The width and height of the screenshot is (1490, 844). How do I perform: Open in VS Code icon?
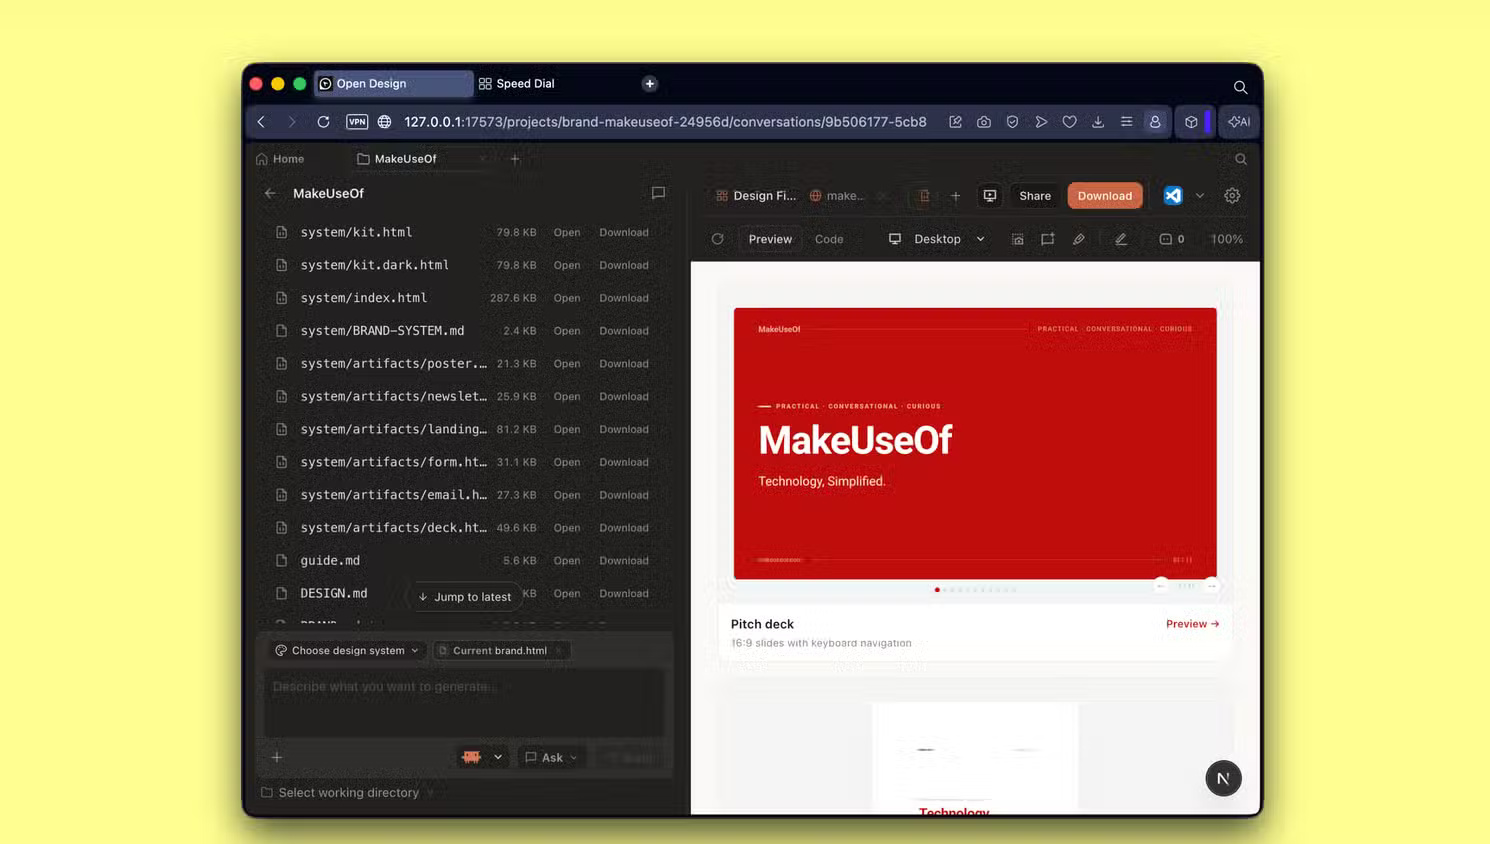tap(1173, 196)
